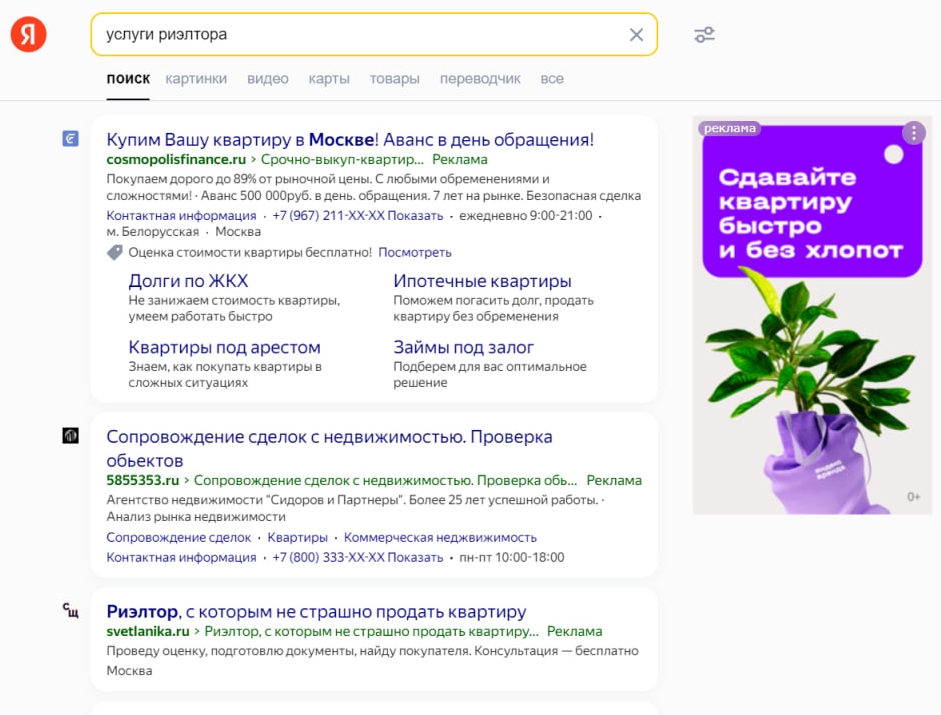Open 'Квартиры' quick link

[298, 537]
